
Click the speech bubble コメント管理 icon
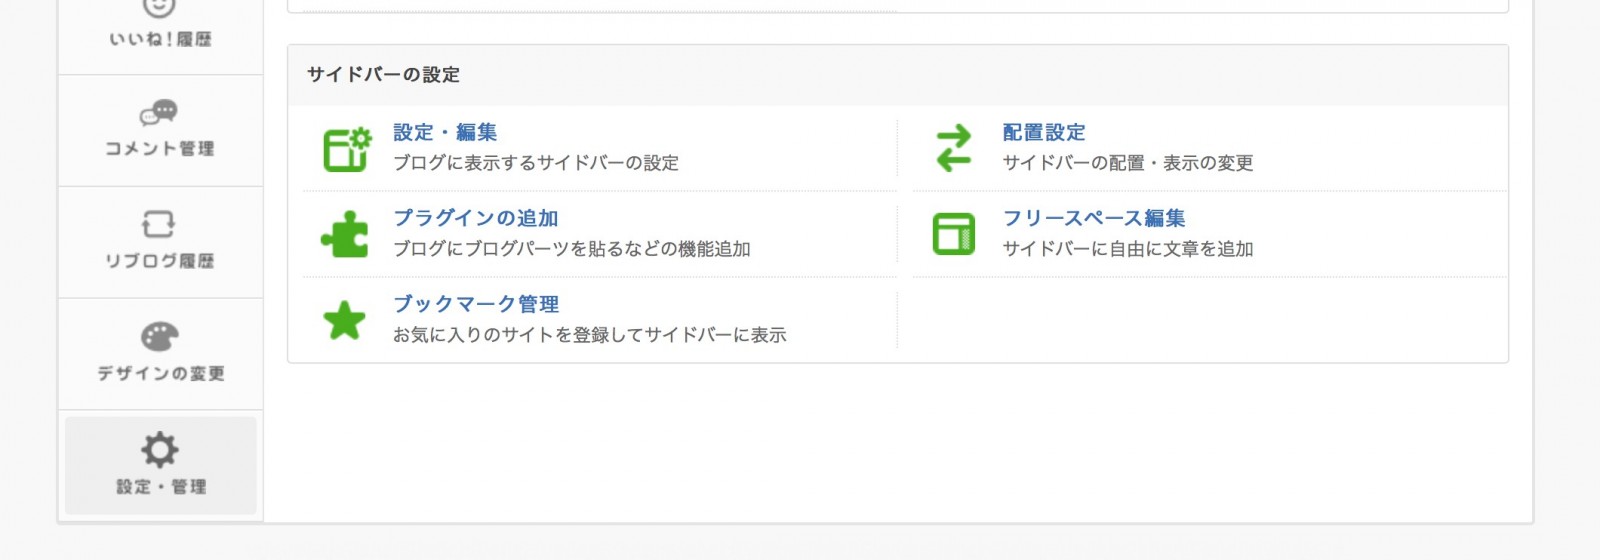point(160,112)
